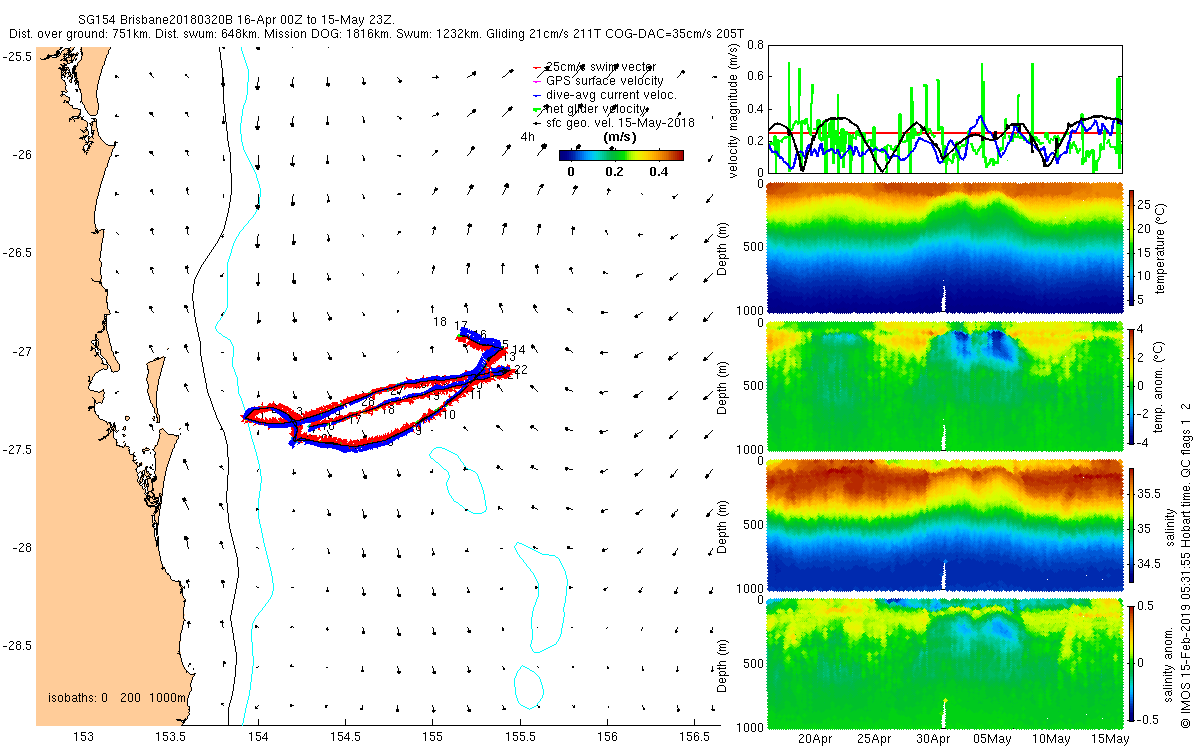
Task: Select the 'net glider velocity' legend entry
Action: point(598,108)
